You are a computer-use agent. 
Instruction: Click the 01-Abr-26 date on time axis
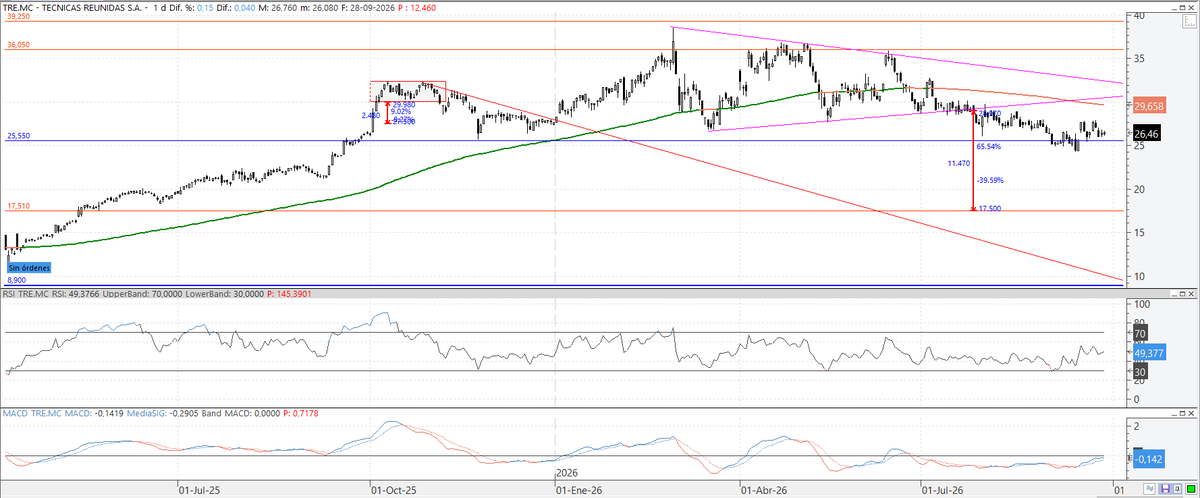point(763,490)
